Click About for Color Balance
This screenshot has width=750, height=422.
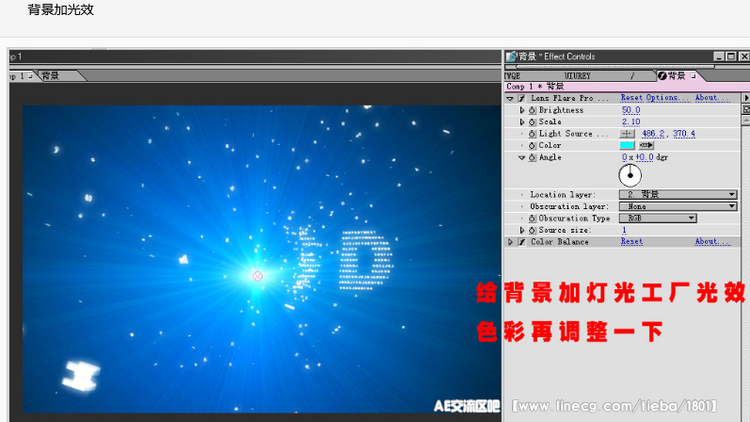(712, 242)
